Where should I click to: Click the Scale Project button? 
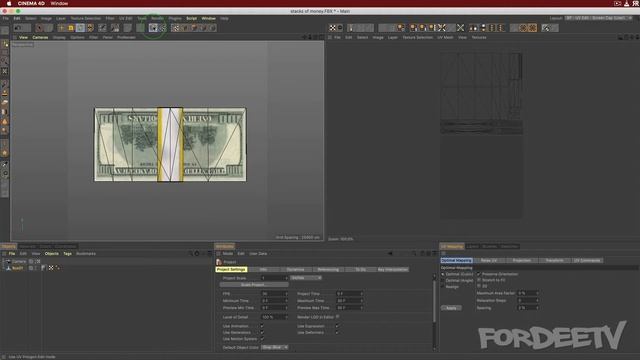coord(254,284)
